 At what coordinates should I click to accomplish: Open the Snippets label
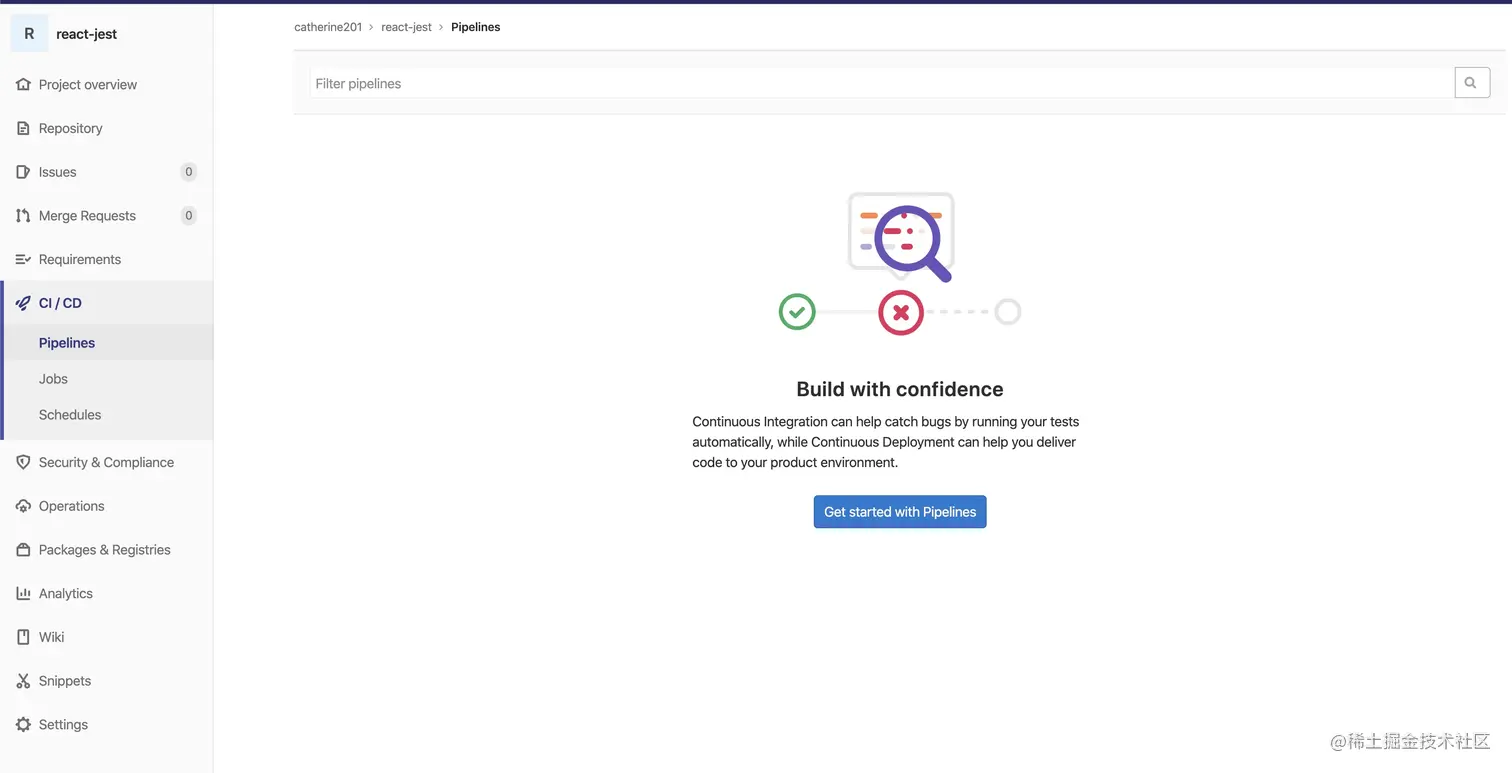click(x=65, y=681)
